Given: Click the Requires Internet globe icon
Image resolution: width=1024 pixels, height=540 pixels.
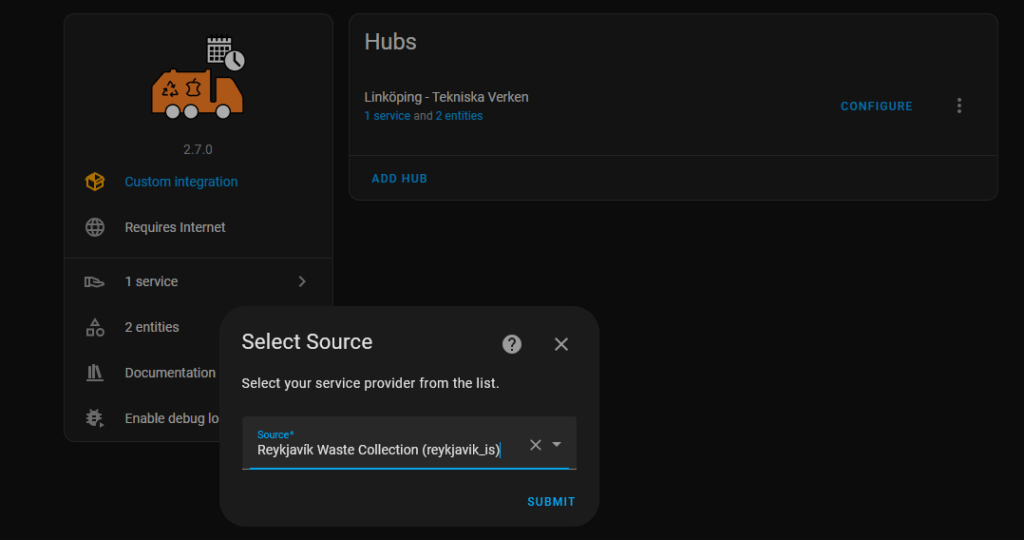Looking at the screenshot, I should click(x=95, y=227).
